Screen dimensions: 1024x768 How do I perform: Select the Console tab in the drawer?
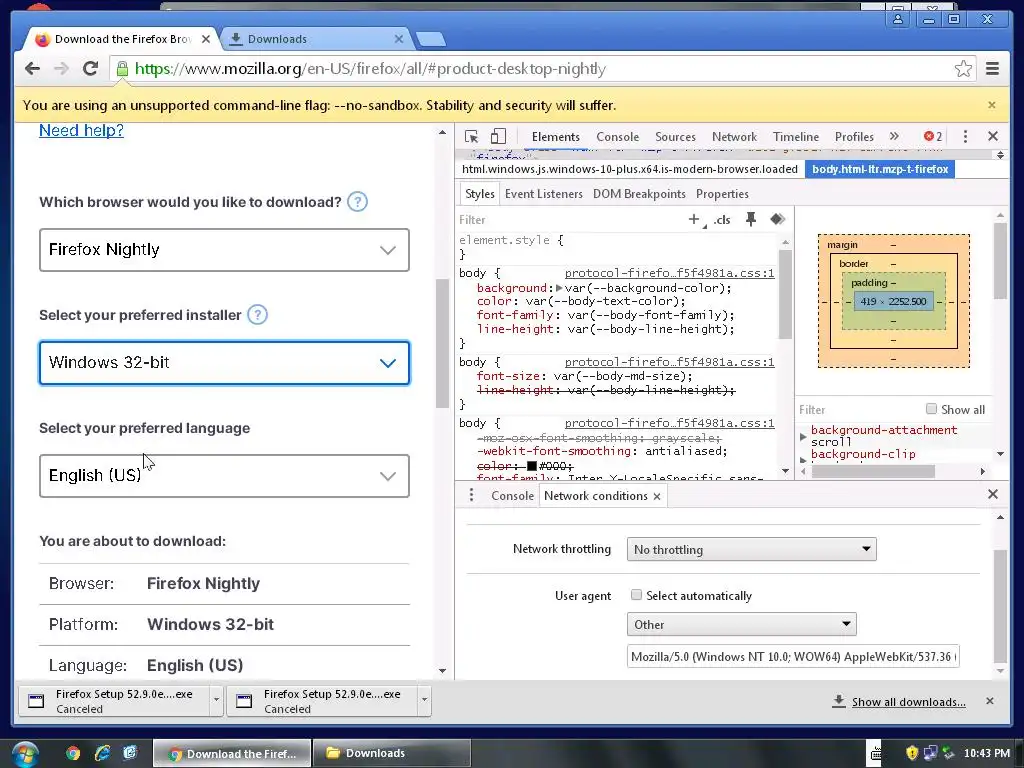click(512, 496)
